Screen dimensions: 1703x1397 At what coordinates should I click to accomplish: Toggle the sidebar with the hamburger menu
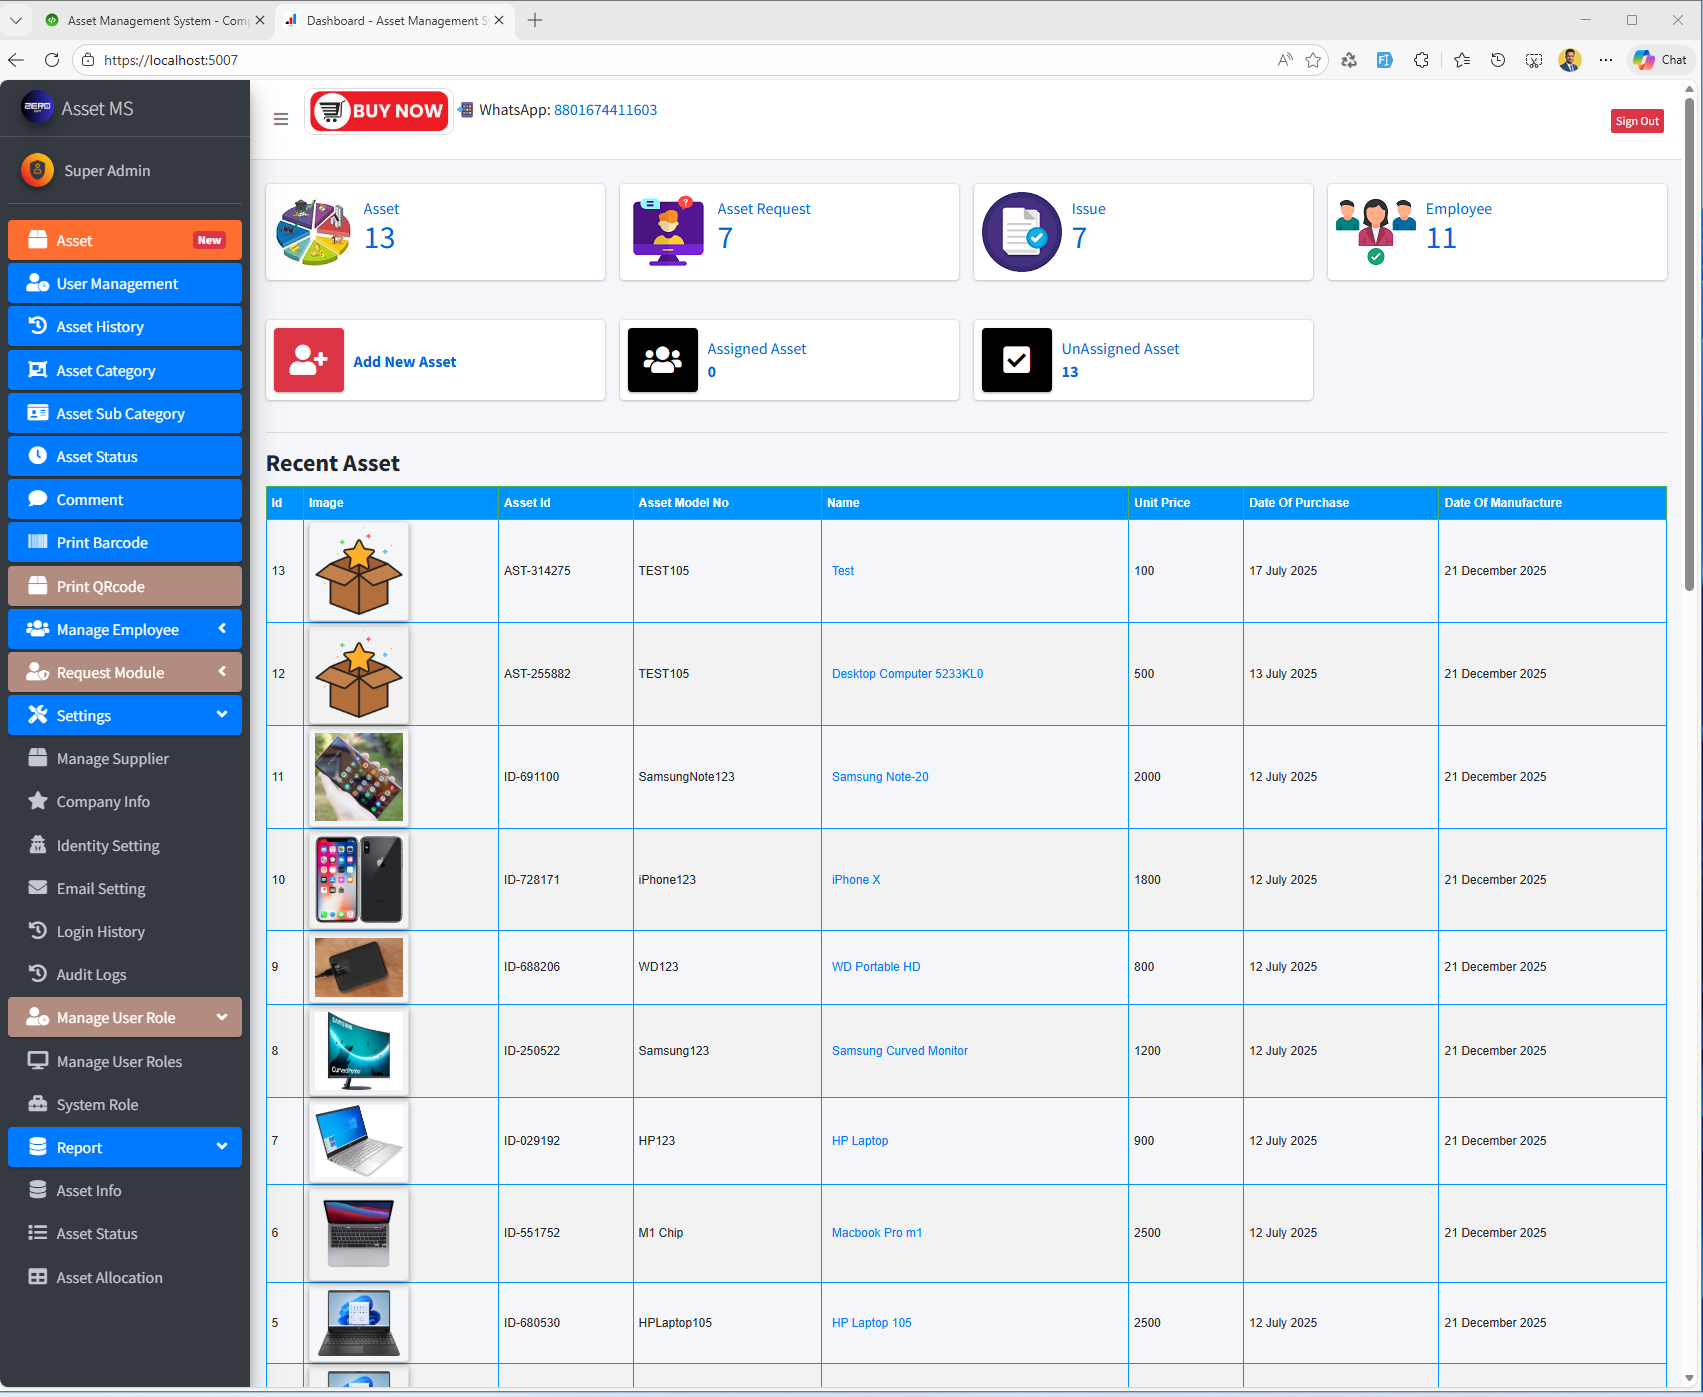click(280, 118)
